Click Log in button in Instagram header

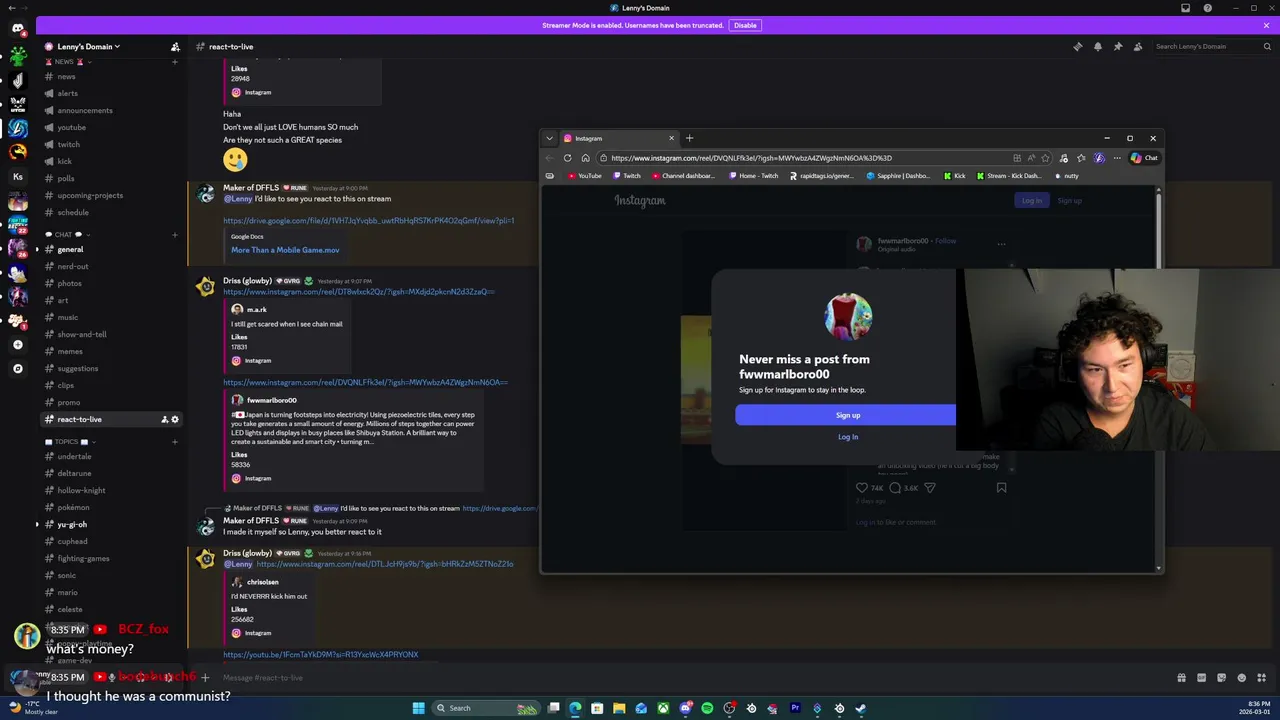click(1031, 201)
